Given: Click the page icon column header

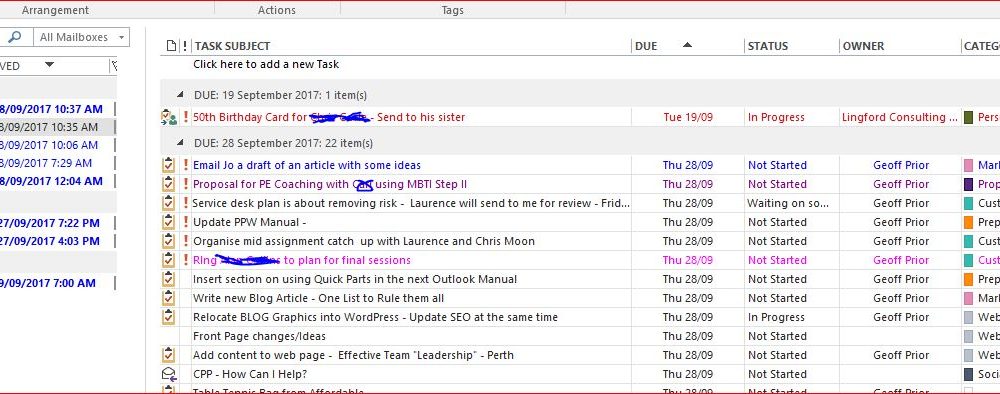Looking at the screenshot, I should pos(170,46).
